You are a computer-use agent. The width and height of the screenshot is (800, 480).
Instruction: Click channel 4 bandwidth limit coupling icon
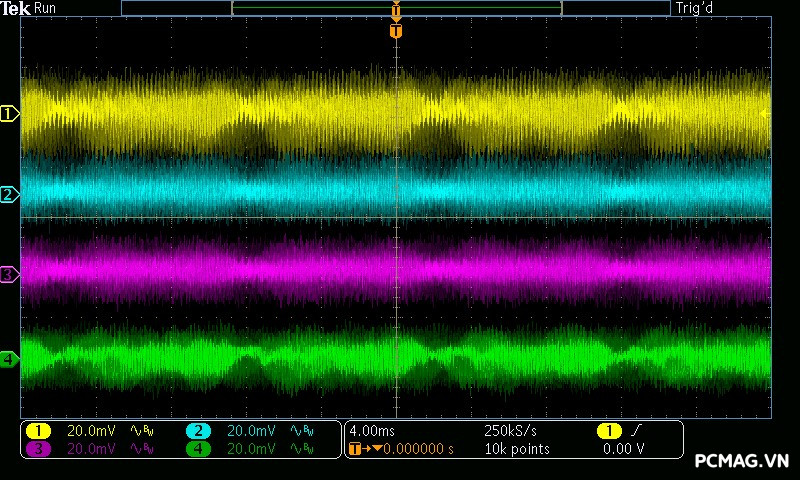point(300,449)
